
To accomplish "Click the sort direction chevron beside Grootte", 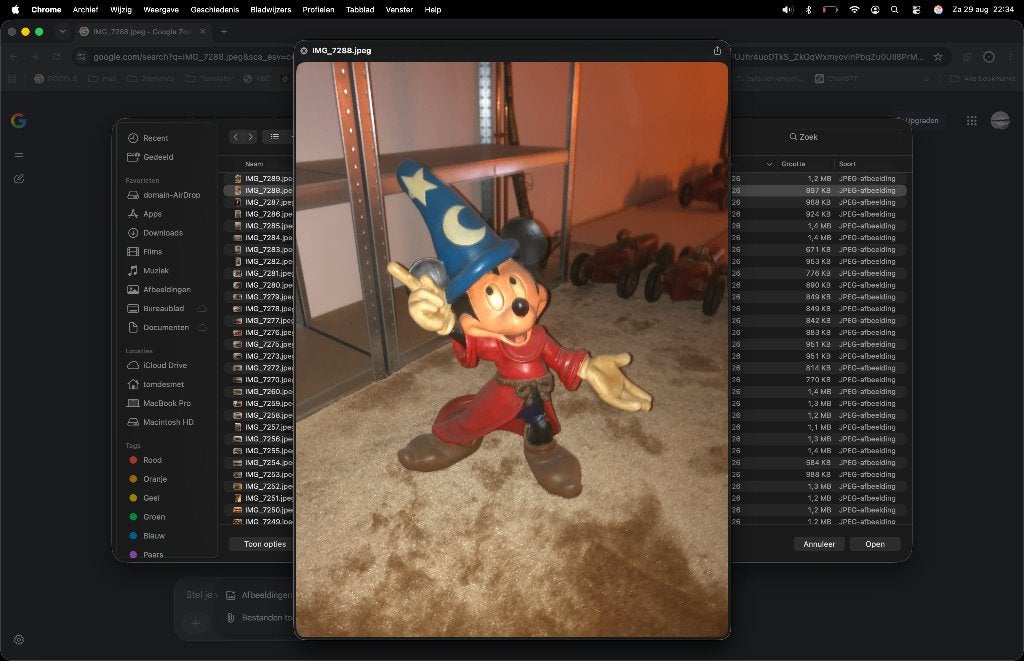I will click(769, 164).
